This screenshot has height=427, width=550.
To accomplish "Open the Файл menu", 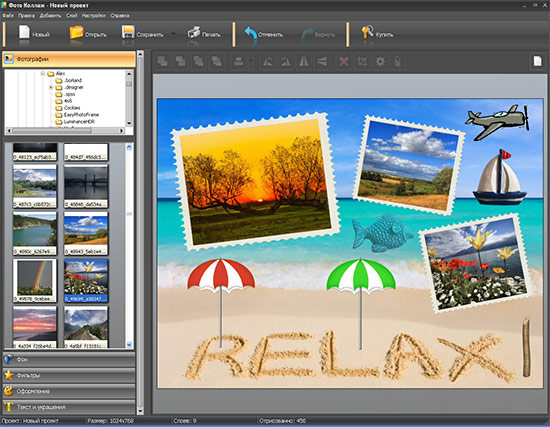I will click(x=8, y=15).
